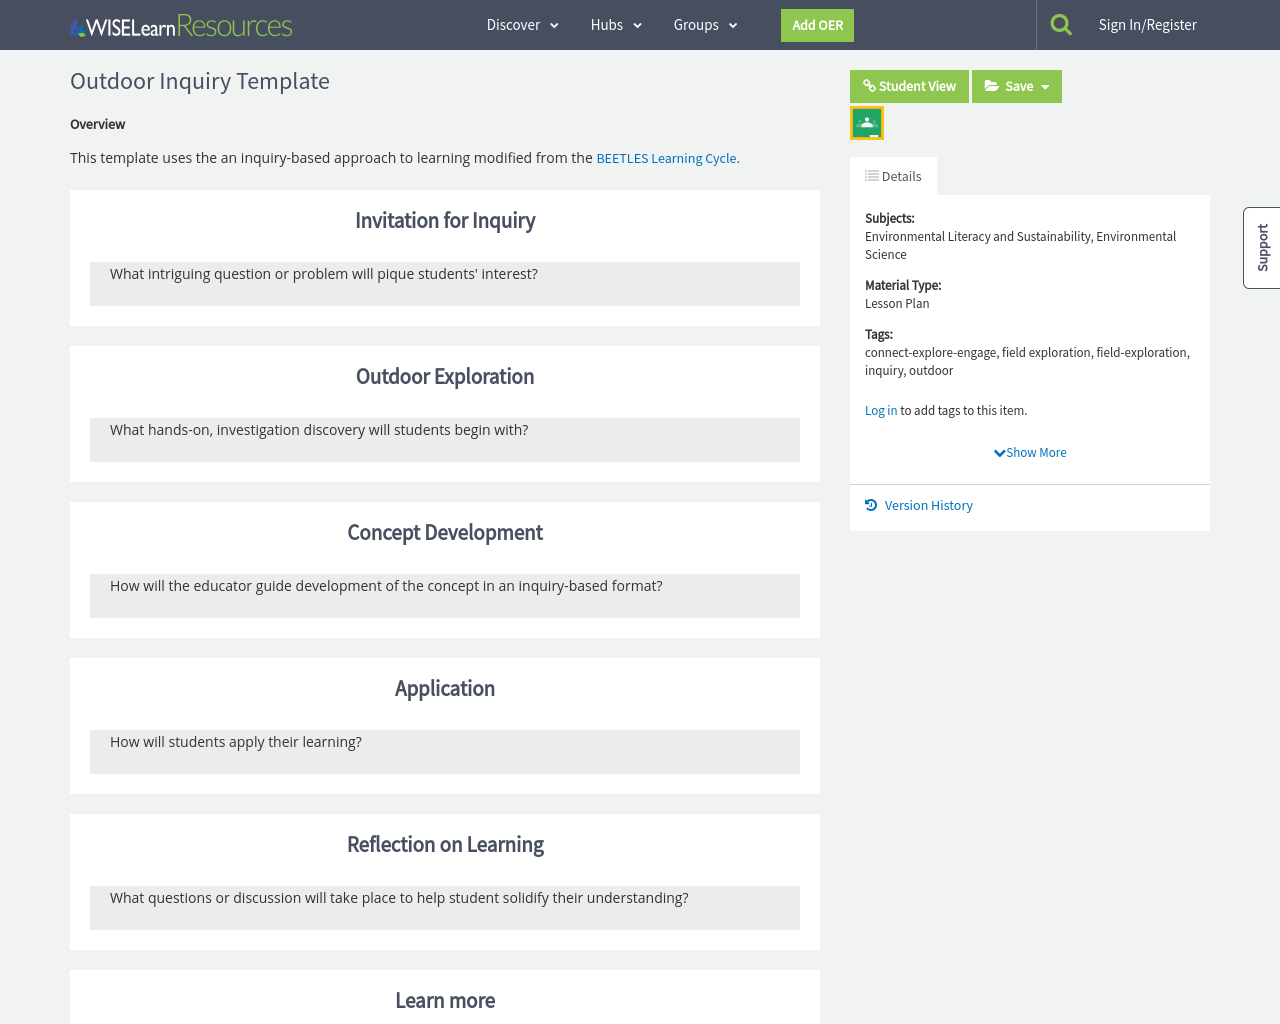Click the Google Classroom share icon
The width and height of the screenshot is (1280, 1024).
tap(867, 123)
